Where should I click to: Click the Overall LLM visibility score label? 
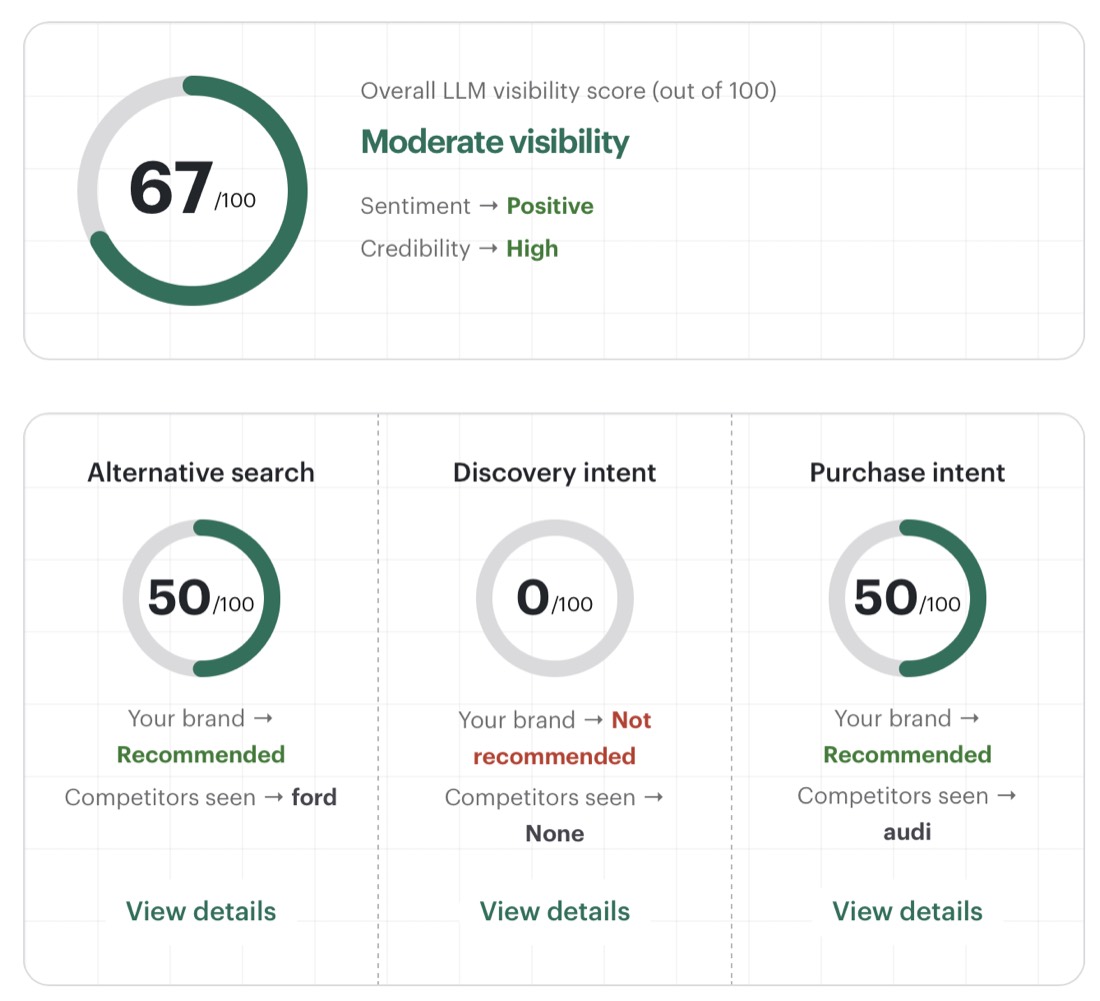tap(568, 90)
